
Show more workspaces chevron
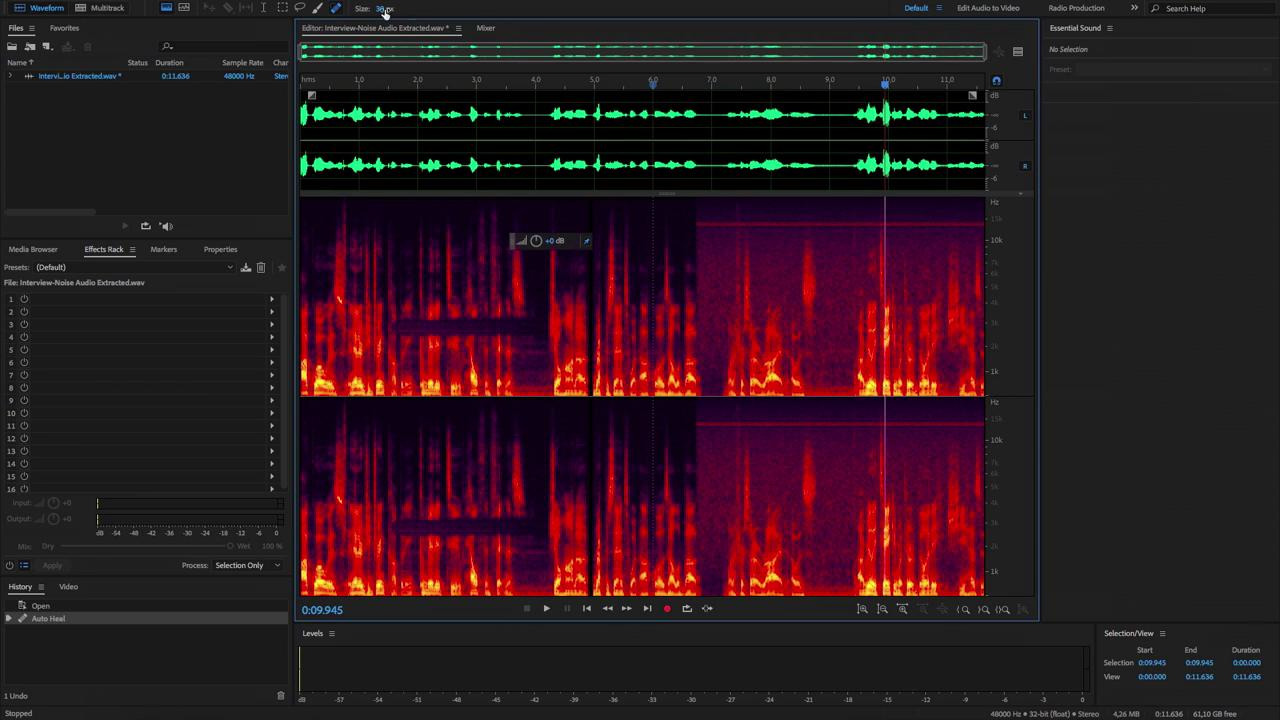point(1134,8)
